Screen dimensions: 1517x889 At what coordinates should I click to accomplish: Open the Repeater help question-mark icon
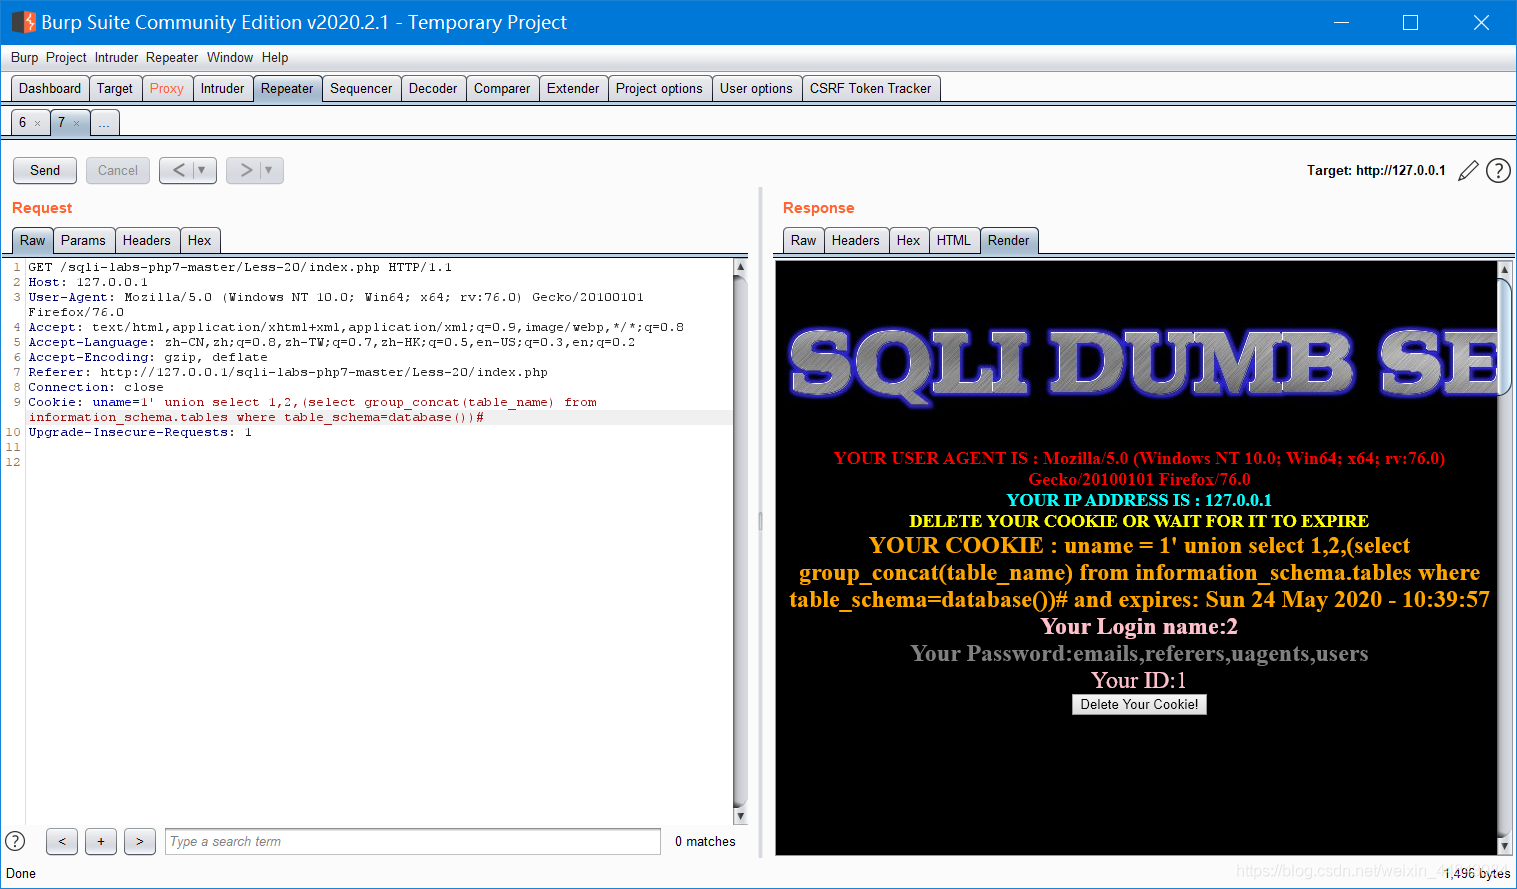pyautogui.click(x=1498, y=171)
